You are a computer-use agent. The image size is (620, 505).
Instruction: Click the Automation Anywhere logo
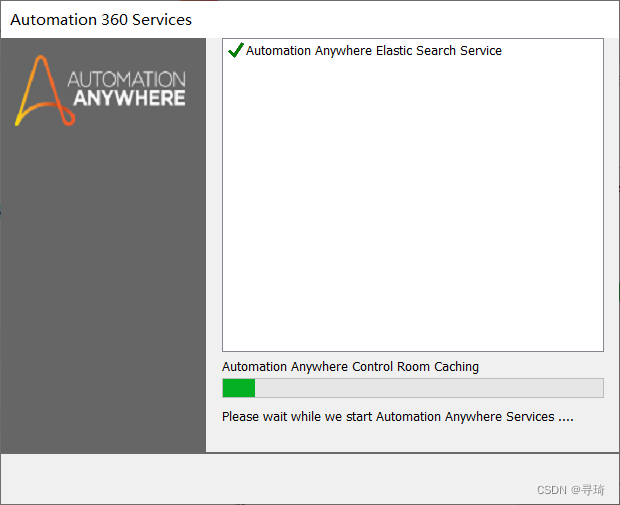click(x=100, y=91)
